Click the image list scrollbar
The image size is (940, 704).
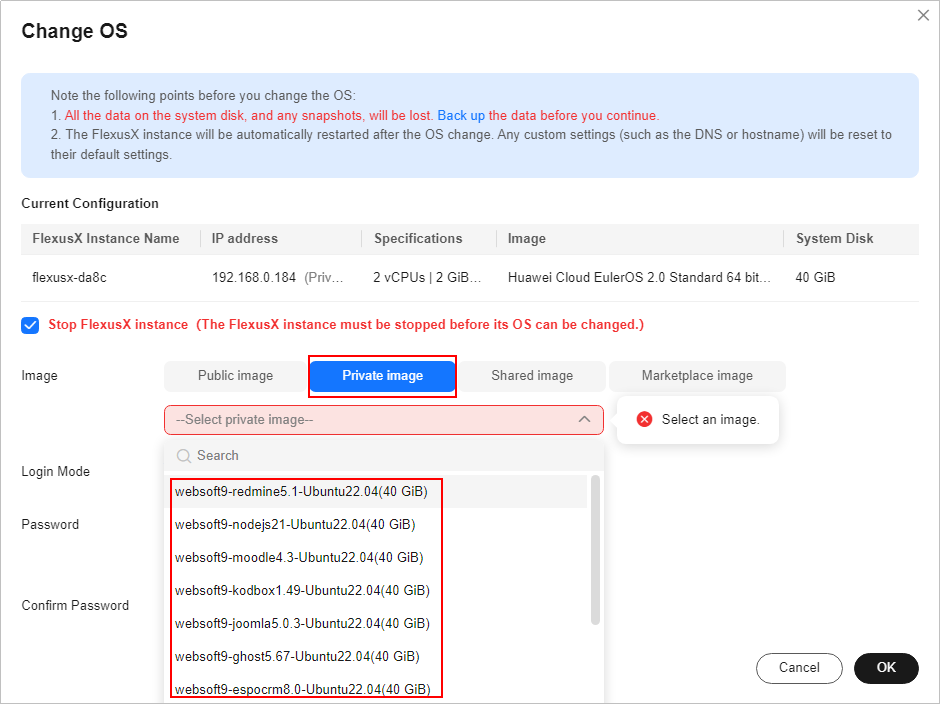[596, 550]
